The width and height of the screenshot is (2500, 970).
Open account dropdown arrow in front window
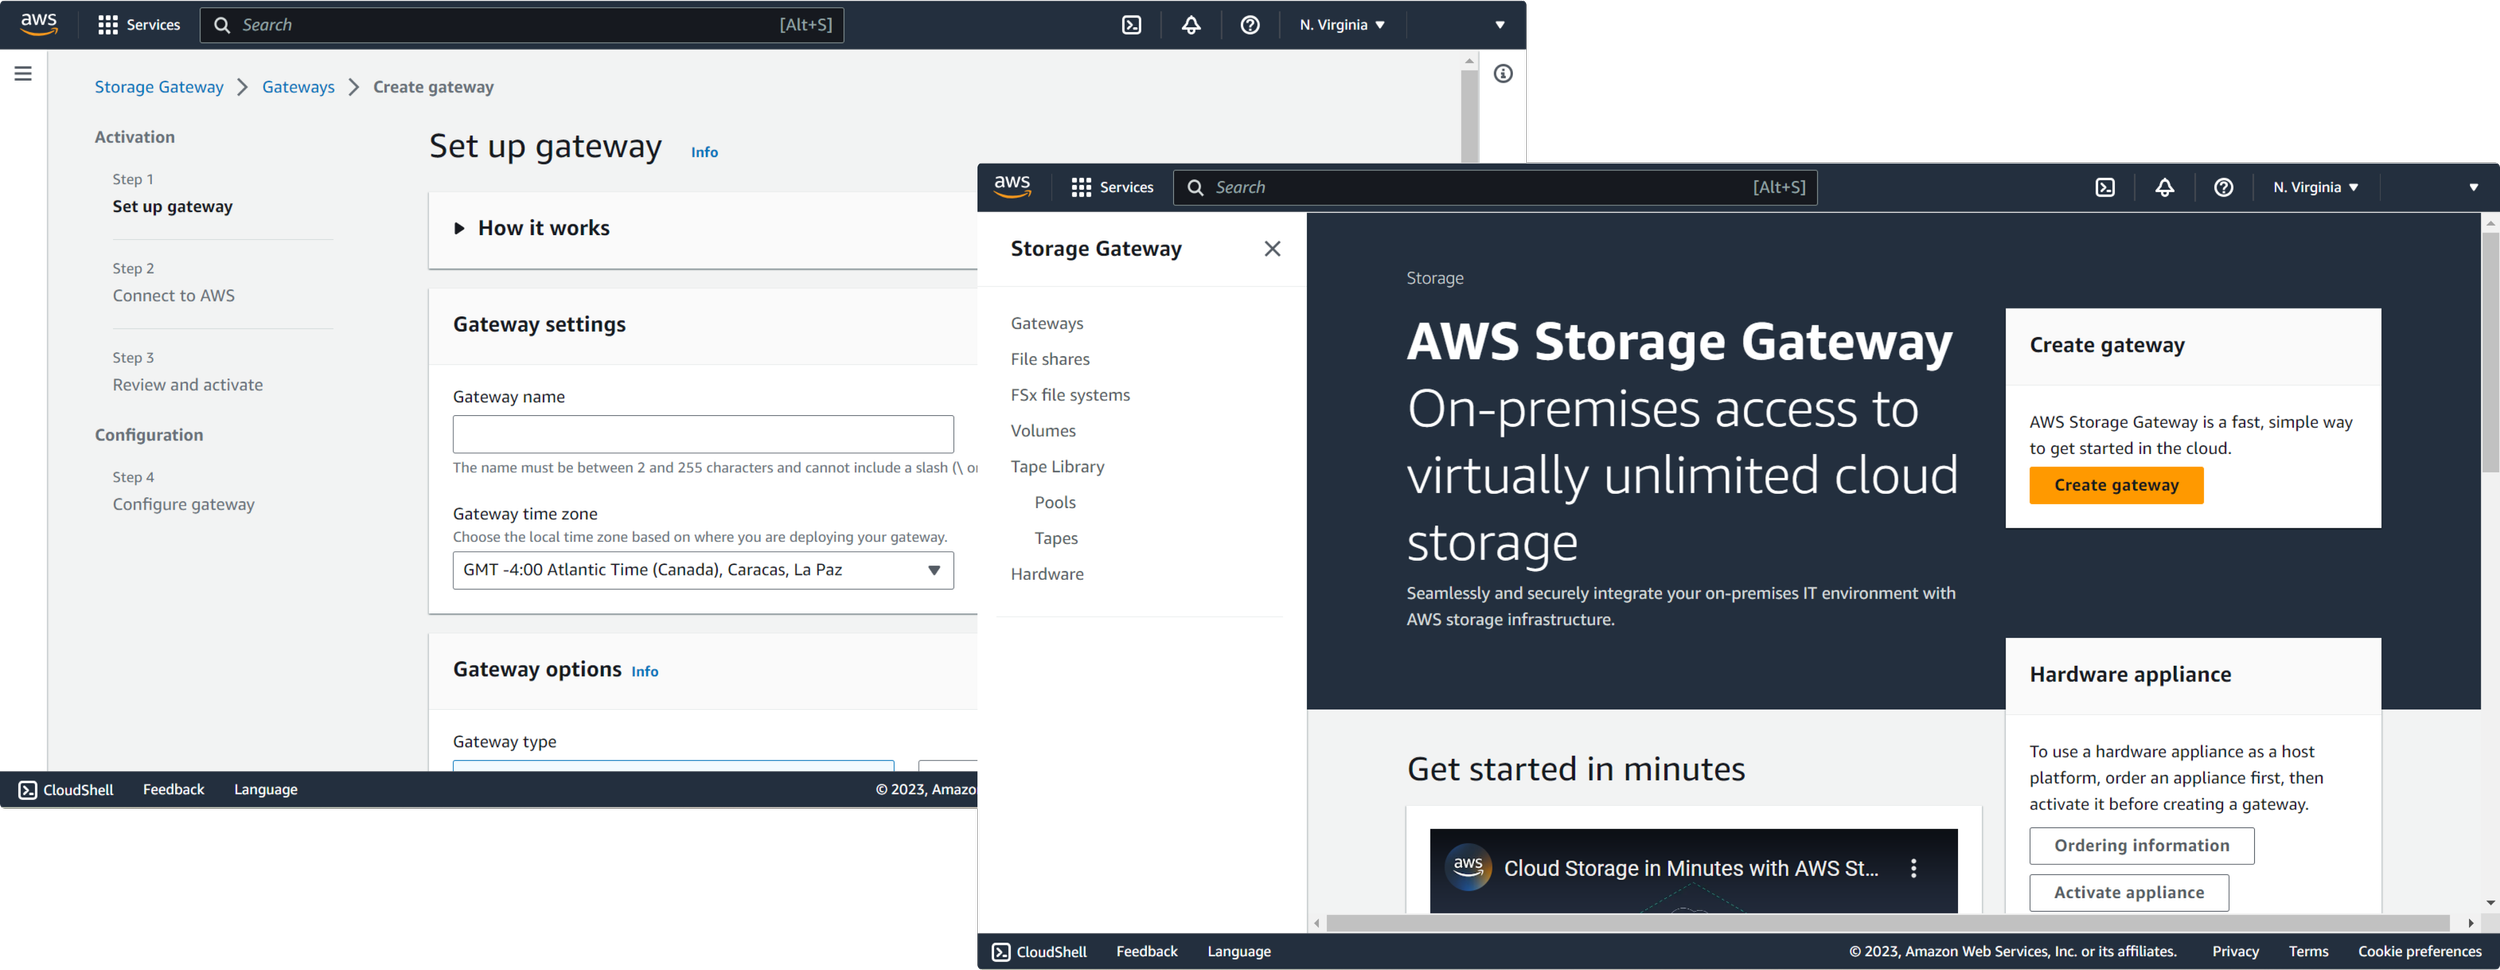pos(2473,187)
